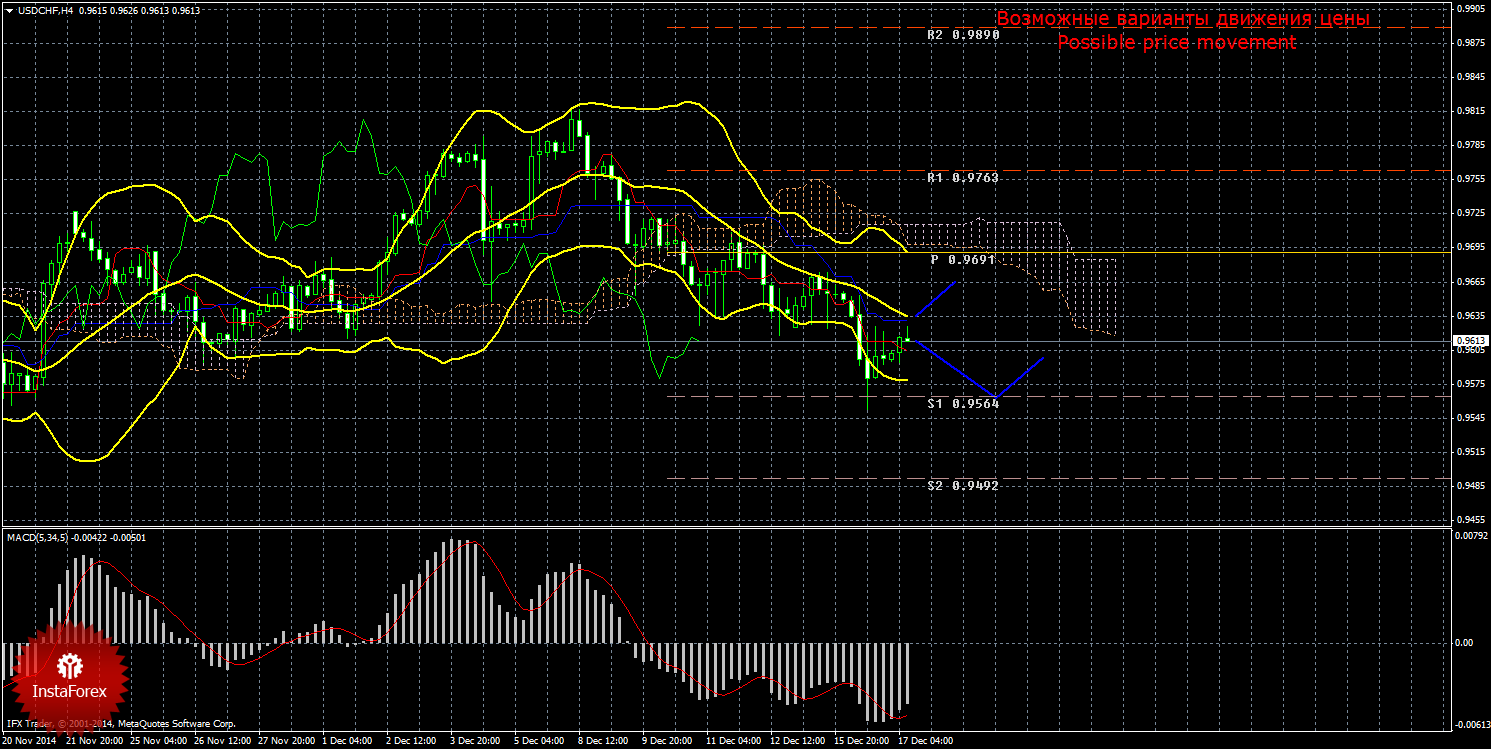Click the MACD(5,34,5) indicator label
1491x749 pixels.
pos(75,537)
